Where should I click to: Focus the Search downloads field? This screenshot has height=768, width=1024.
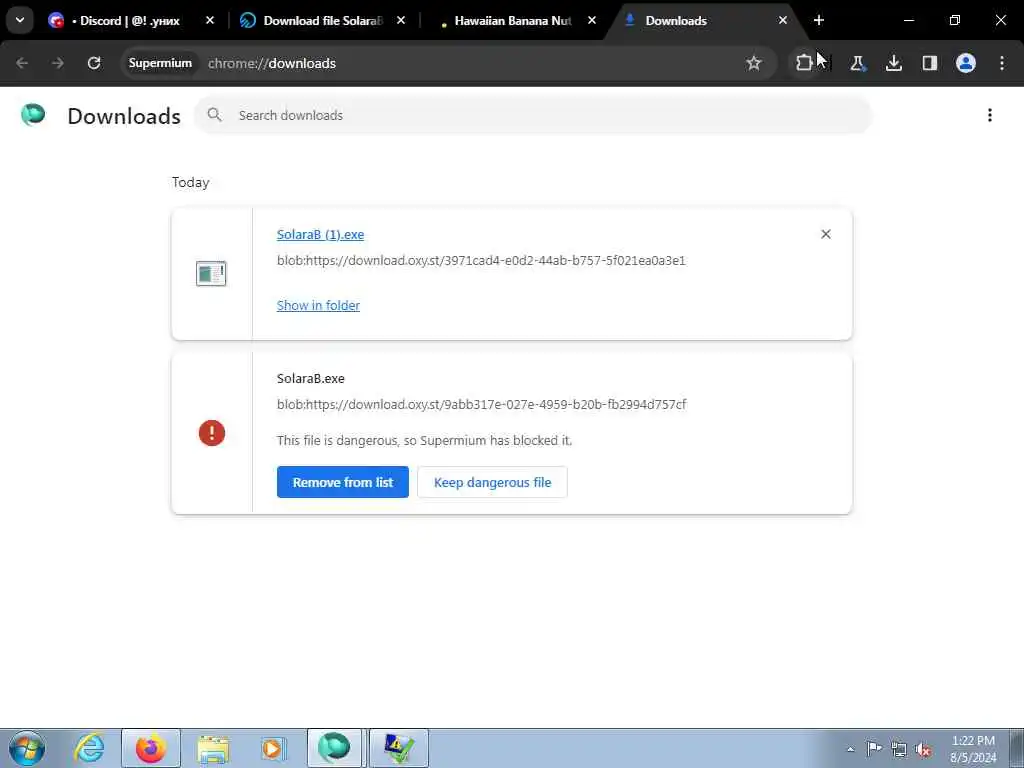(532, 115)
